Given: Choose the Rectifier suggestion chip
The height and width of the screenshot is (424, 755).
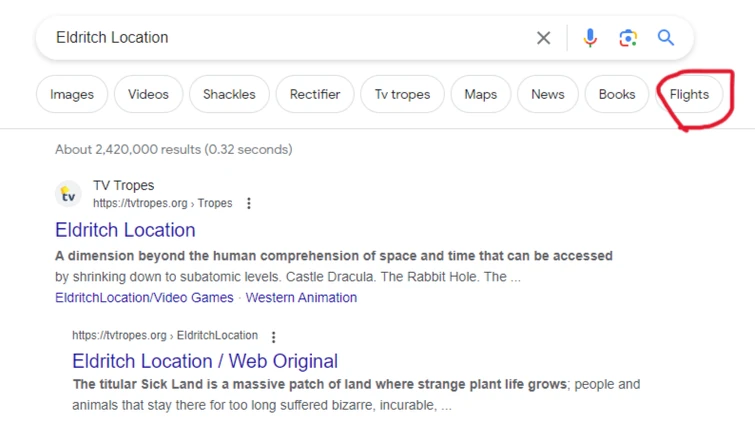Looking at the screenshot, I should [x=315, y=94].
